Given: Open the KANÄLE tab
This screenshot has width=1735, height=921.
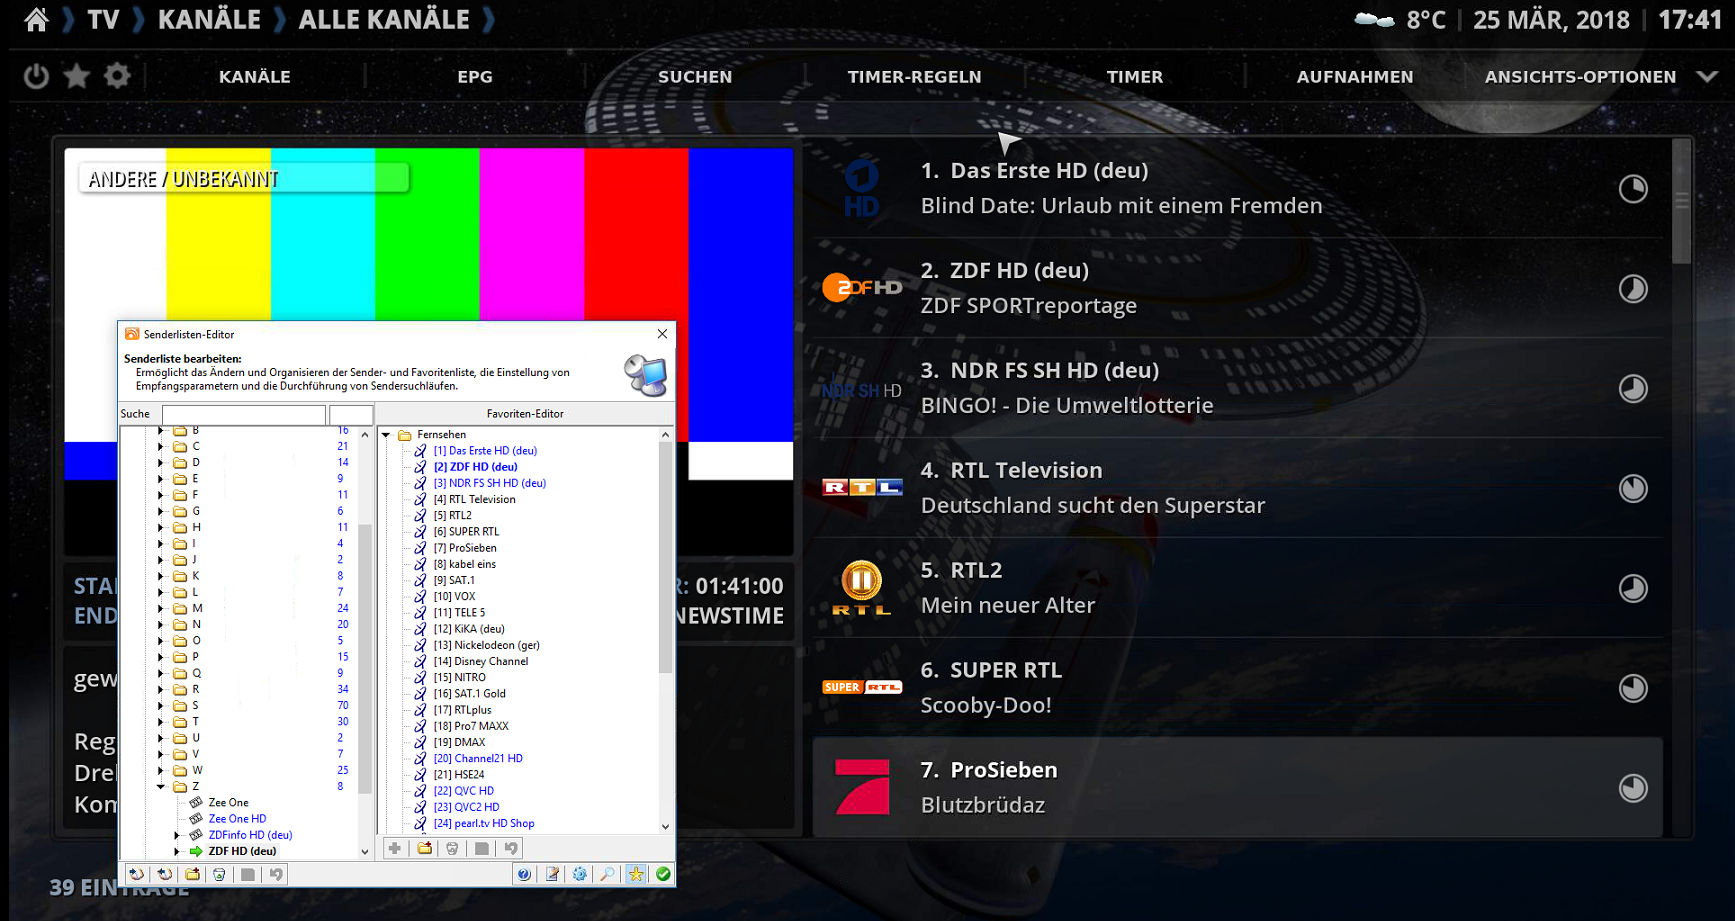Looking at the screenshot, I should click(255, 77).
